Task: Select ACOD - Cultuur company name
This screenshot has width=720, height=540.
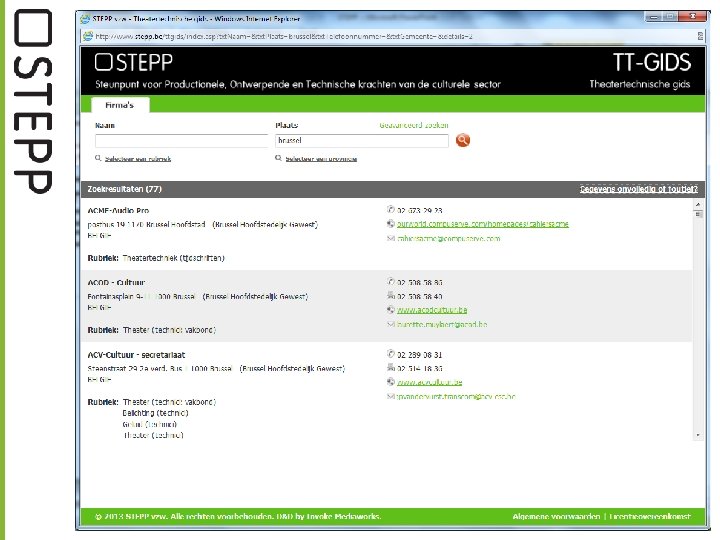Action: pos(116,282)
